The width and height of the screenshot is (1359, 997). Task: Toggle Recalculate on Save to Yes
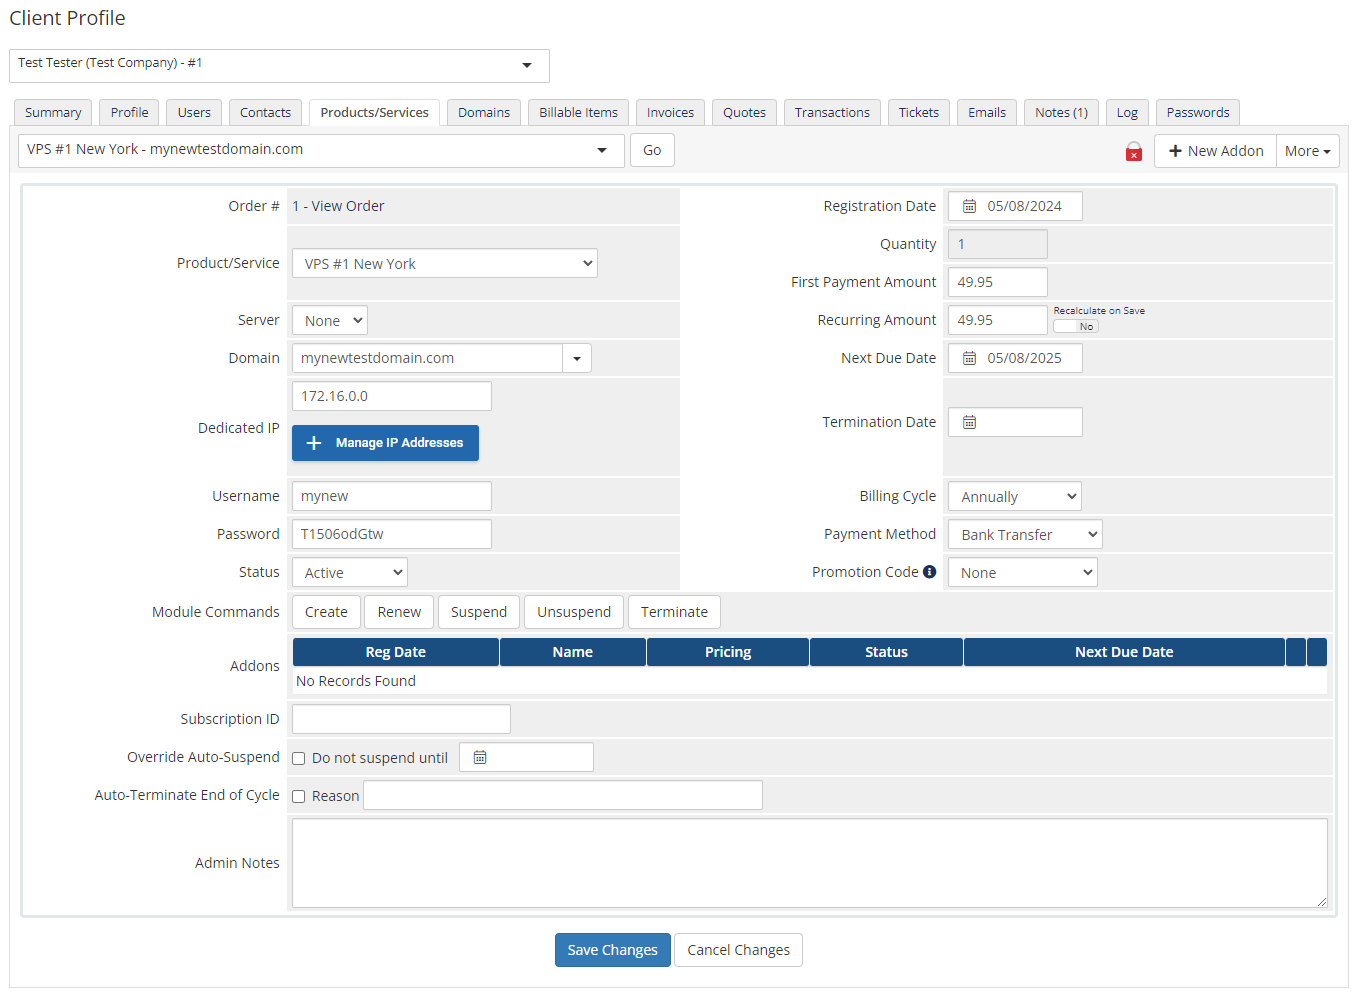click(x=1075, y=325)
